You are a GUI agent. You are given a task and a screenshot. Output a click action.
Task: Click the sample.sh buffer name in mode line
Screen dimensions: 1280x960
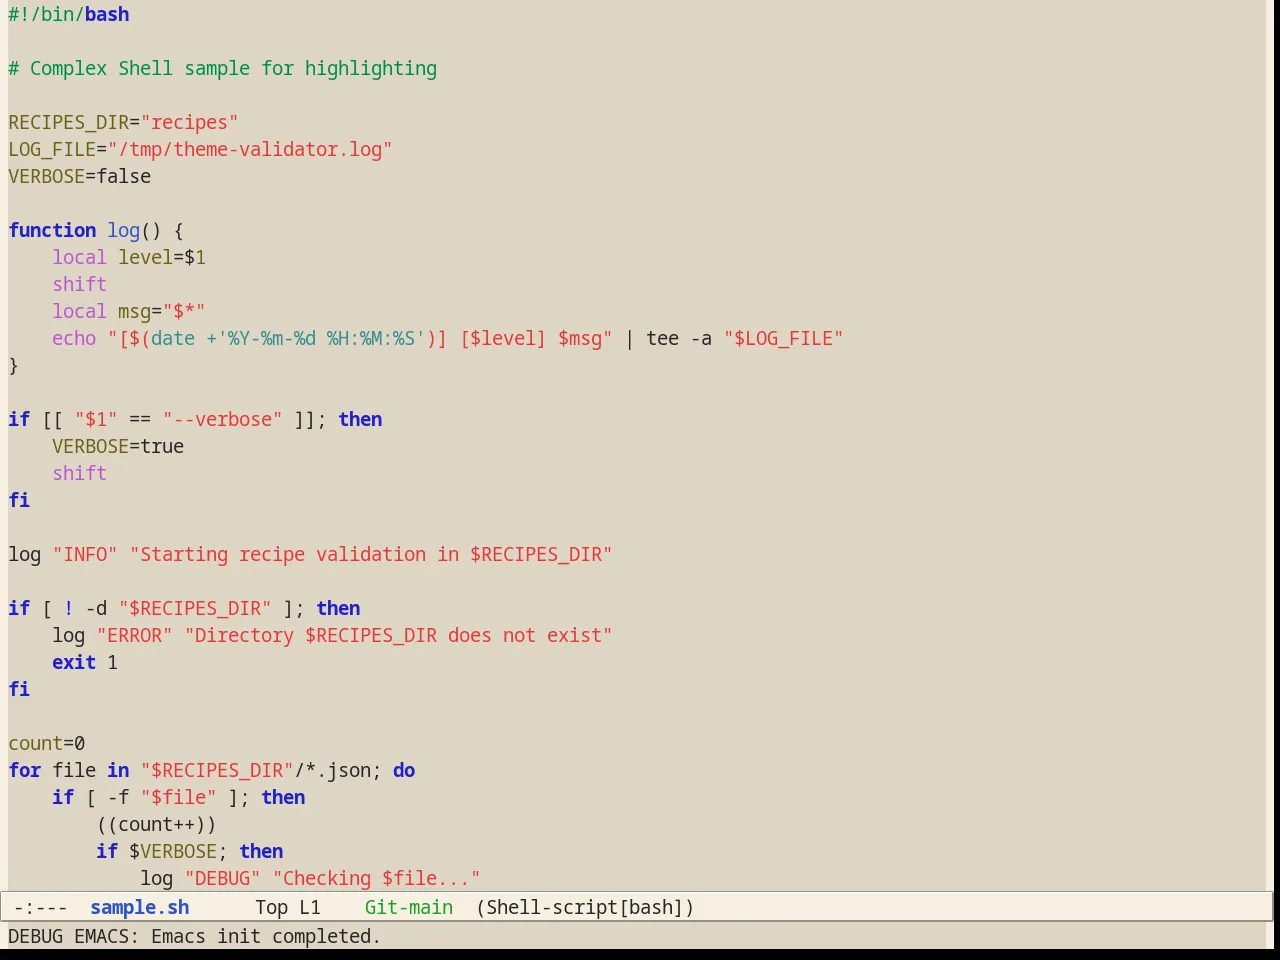coord(139,907)
